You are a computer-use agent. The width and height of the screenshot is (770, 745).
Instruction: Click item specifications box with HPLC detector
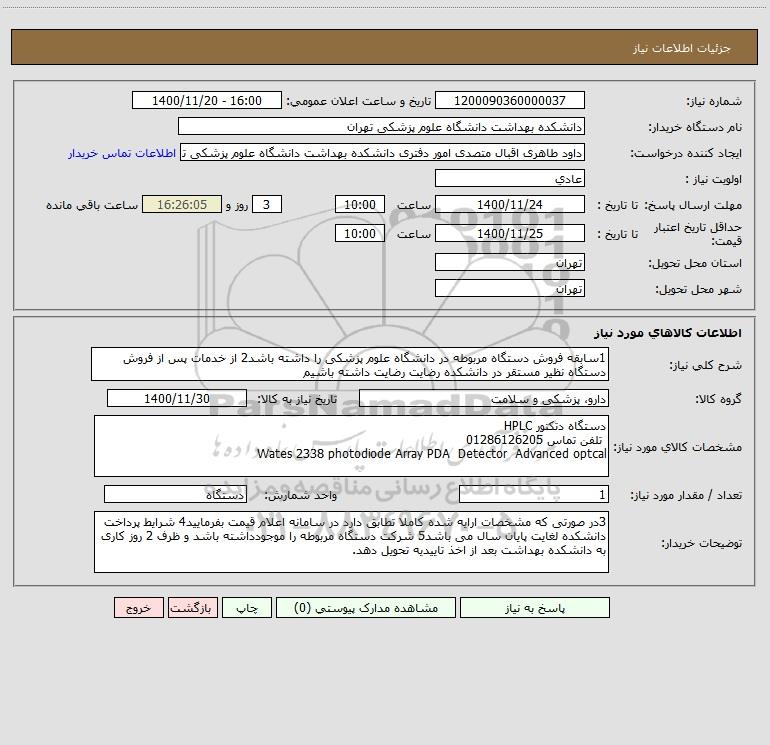pos(351,446)
